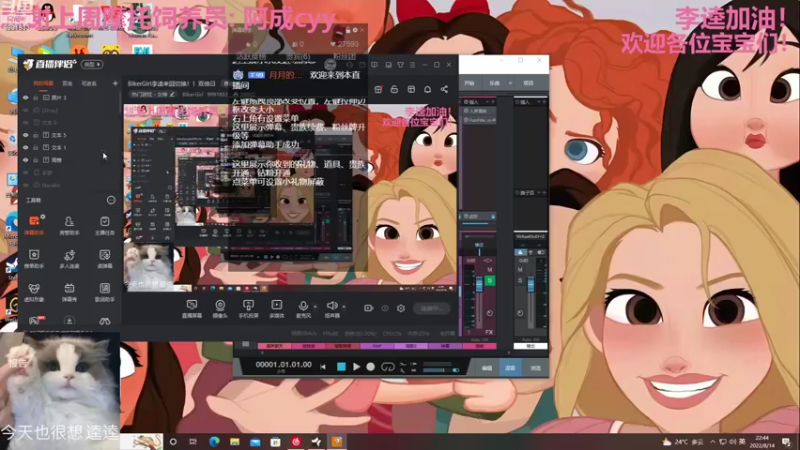Click the 直播中 live status button
Screen dimensions: 800x450
click(432, 308)
